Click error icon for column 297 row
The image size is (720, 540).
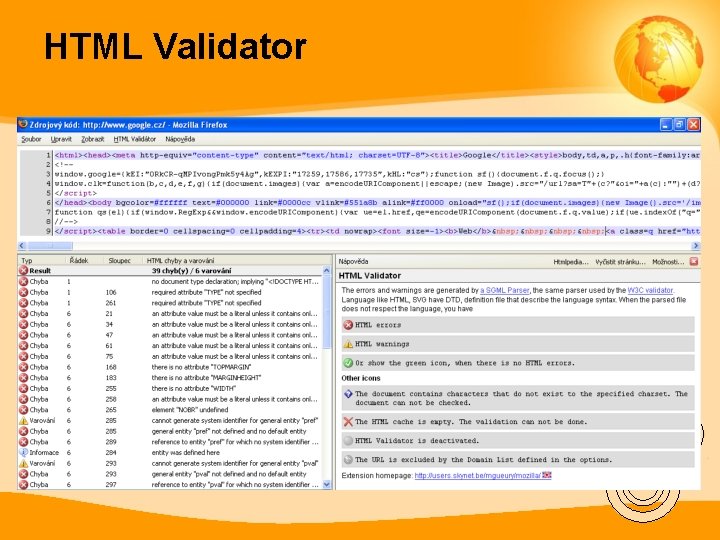tap(23, 484)
